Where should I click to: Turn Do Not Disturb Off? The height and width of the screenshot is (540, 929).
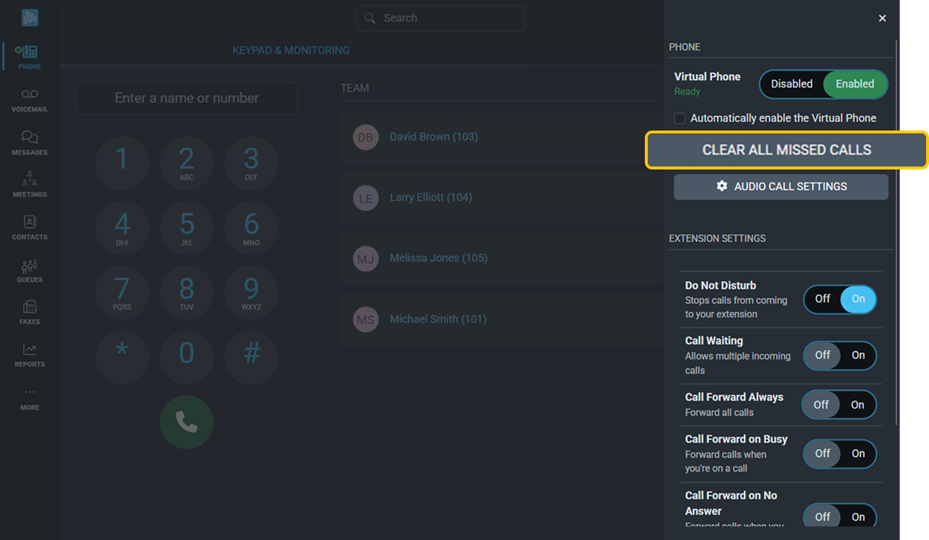point(822,299)
